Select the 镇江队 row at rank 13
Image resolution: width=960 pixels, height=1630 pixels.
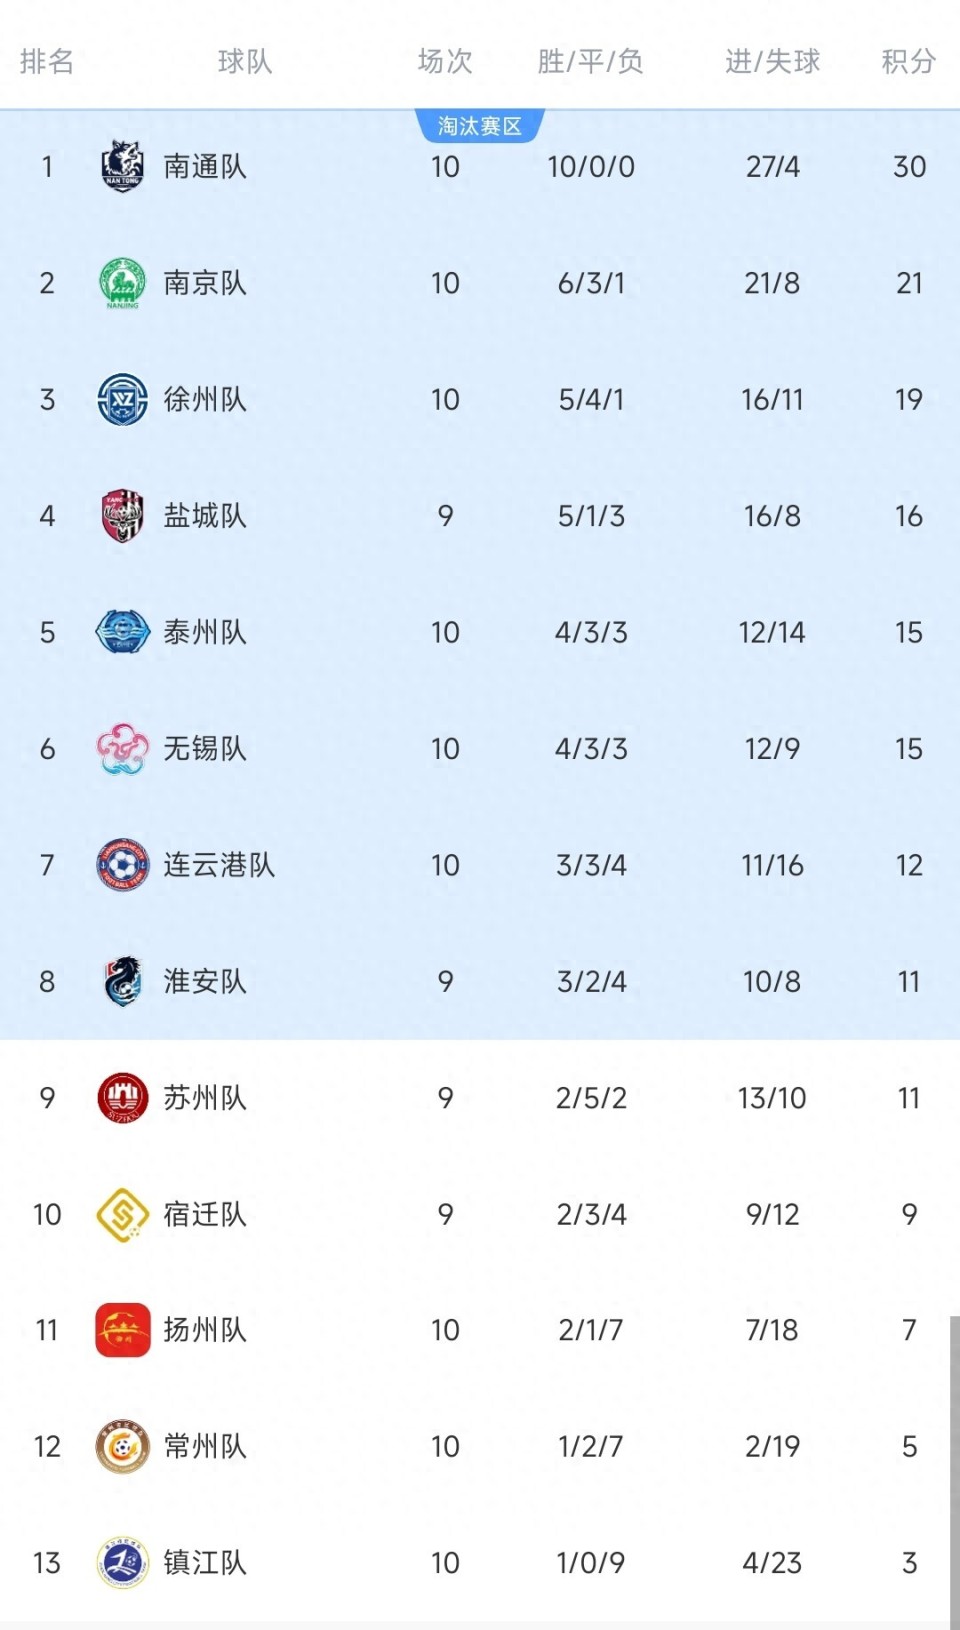pyautogui.click(x=480, y=1562)
